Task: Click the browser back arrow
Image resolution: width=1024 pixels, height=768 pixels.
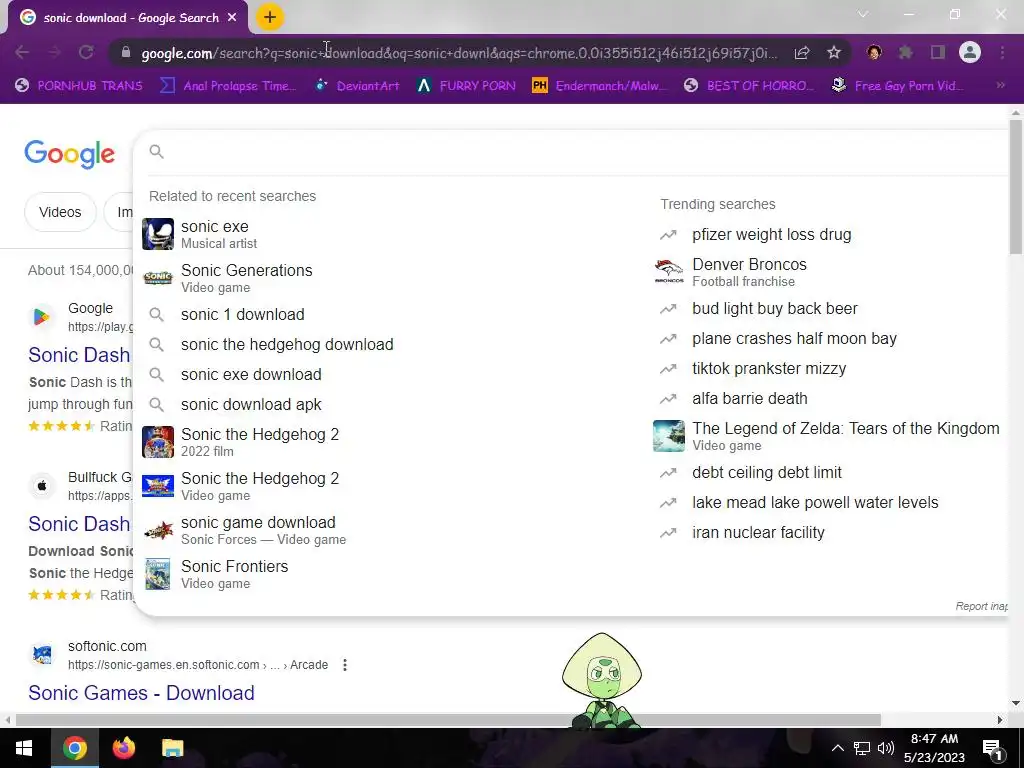Action: pyautogui.click(x=22, y=53)
